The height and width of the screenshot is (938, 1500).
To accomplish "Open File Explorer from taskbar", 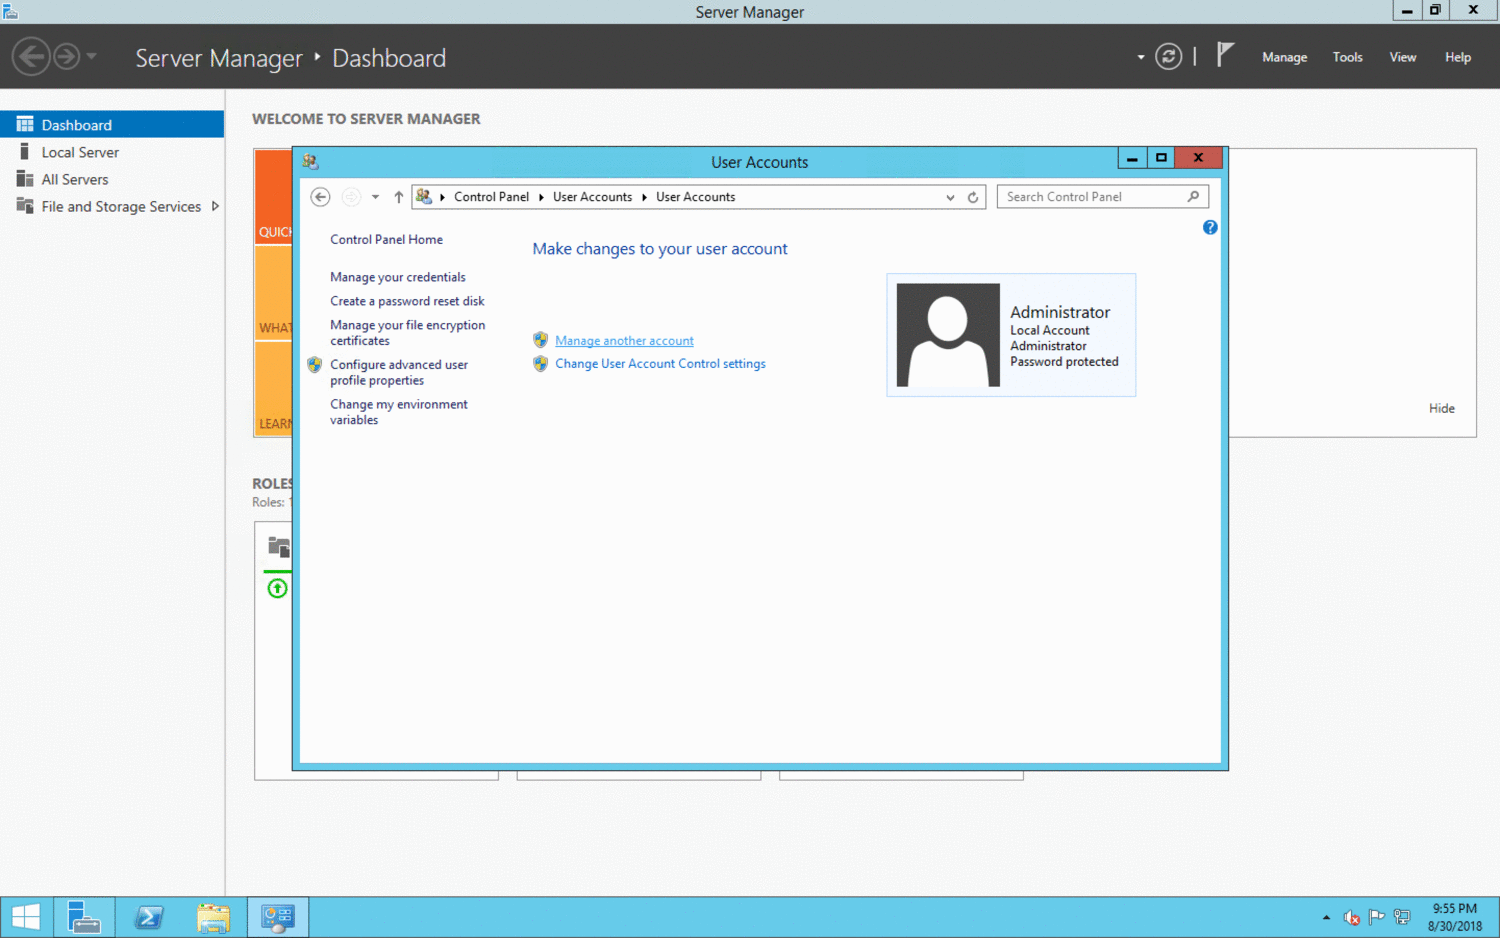I will [214, 917].
